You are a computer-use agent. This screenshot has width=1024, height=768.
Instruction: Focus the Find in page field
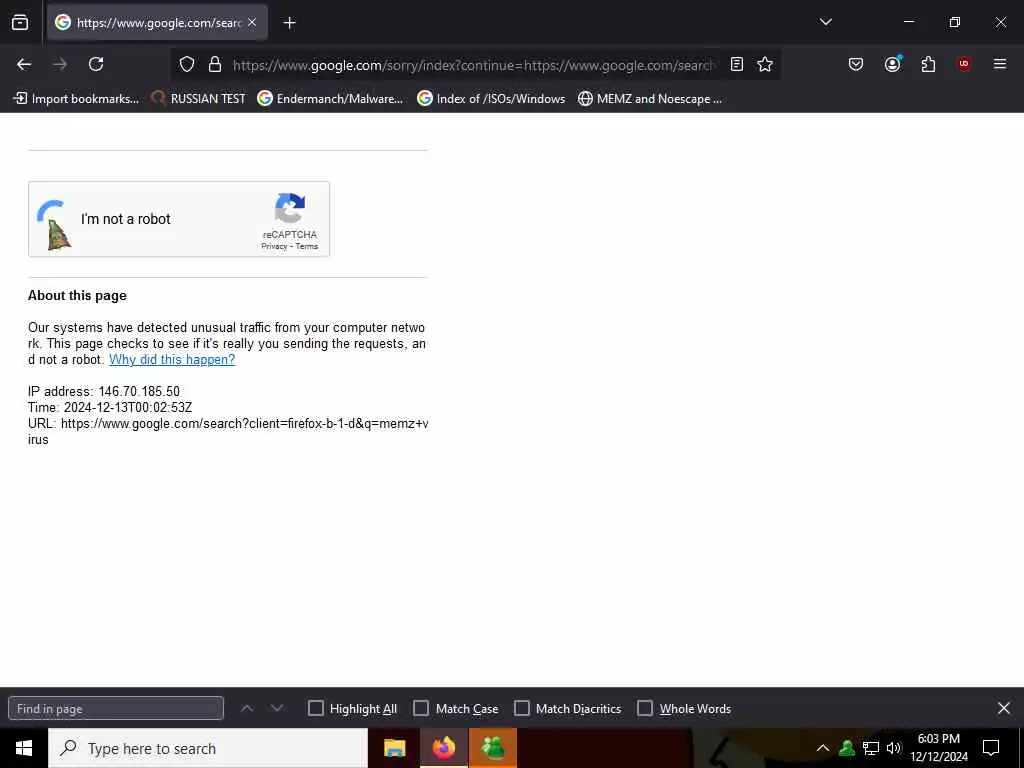pyautogui.click(x=116, y=709)
